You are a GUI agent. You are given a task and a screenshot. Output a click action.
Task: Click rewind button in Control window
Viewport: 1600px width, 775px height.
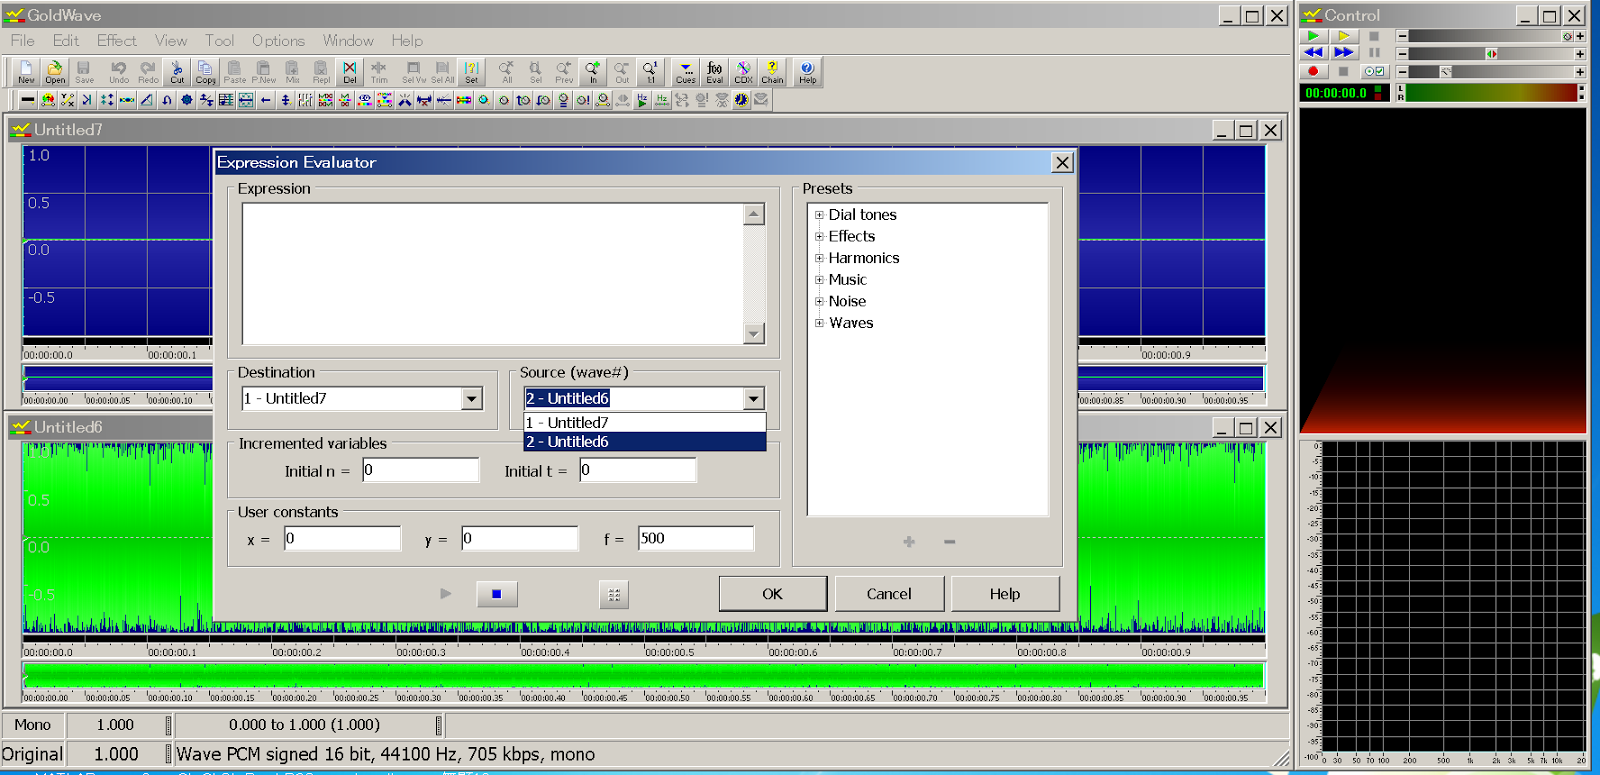tap(1313, 53)
